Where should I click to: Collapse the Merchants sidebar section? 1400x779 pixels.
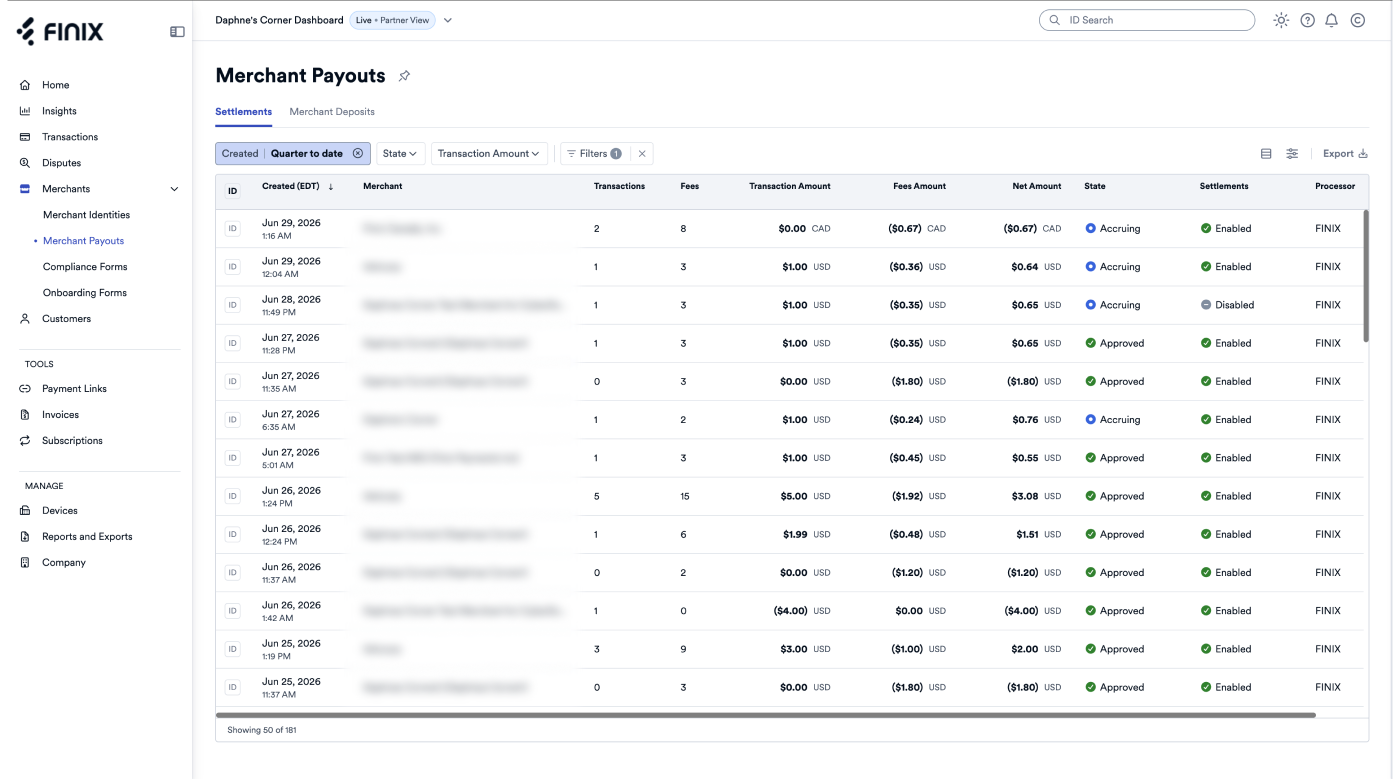click(175, 189)
